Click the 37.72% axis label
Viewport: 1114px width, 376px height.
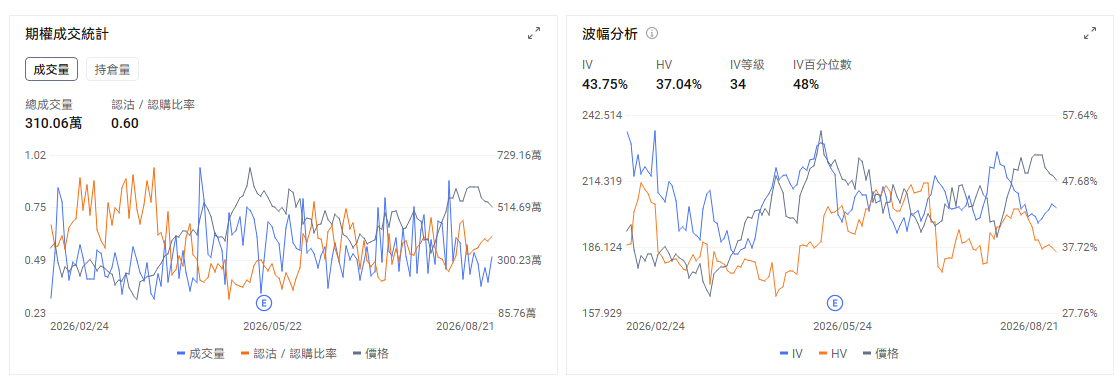[x=1081, y=247]
